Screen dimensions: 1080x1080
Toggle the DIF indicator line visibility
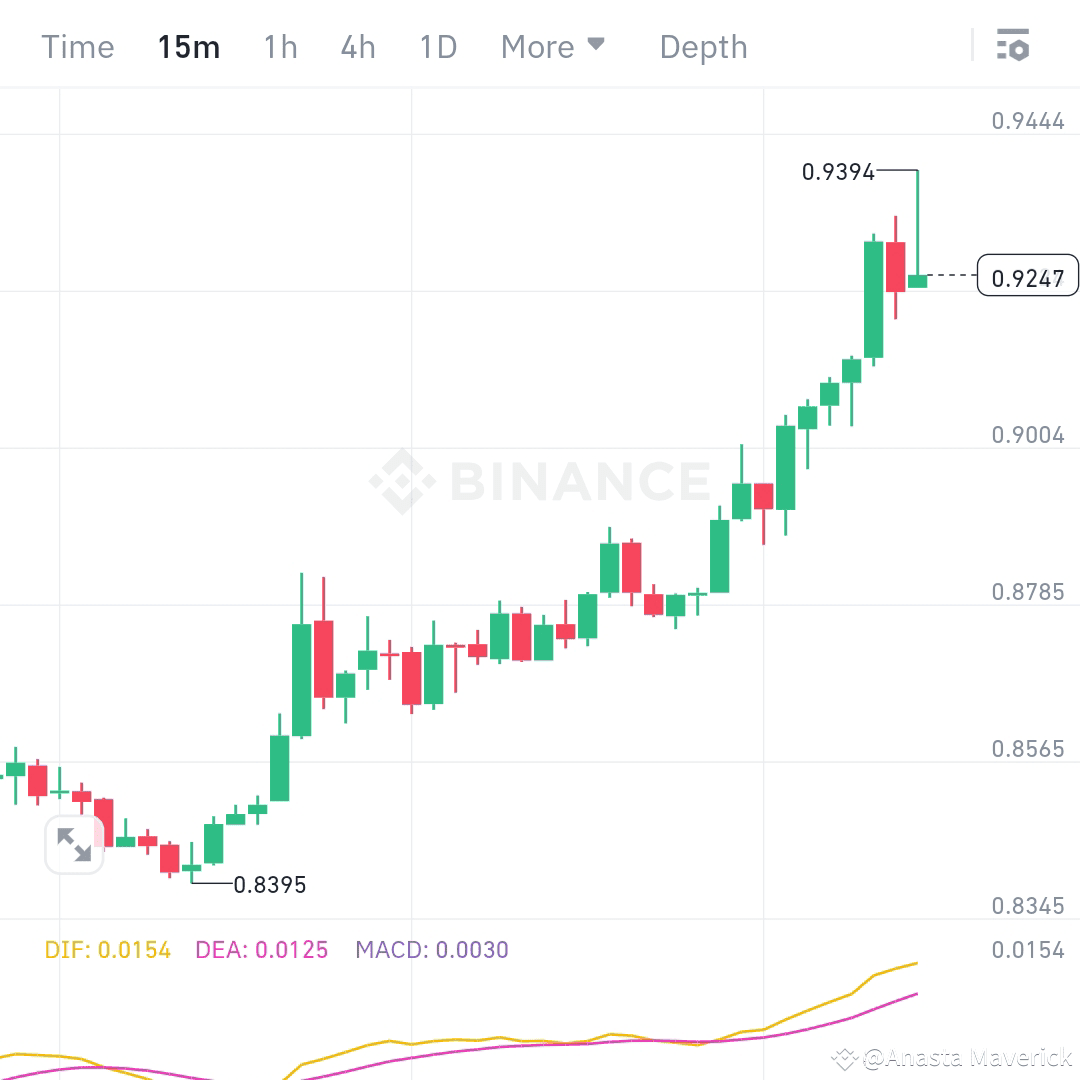106,950
